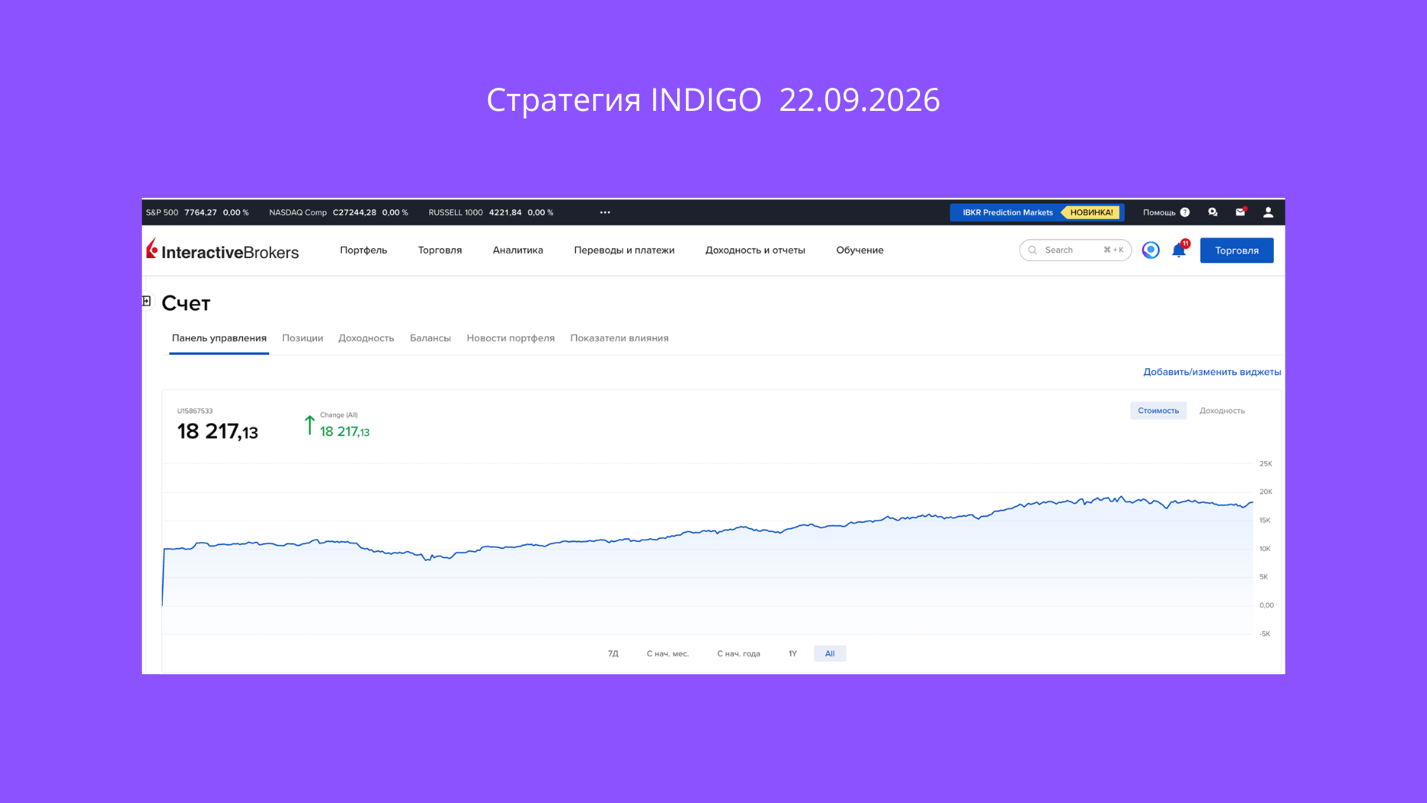This screenshot has width=1427, height=803.
Task: Select the Стоимость chart toggle
Action: coord(1158,411)
